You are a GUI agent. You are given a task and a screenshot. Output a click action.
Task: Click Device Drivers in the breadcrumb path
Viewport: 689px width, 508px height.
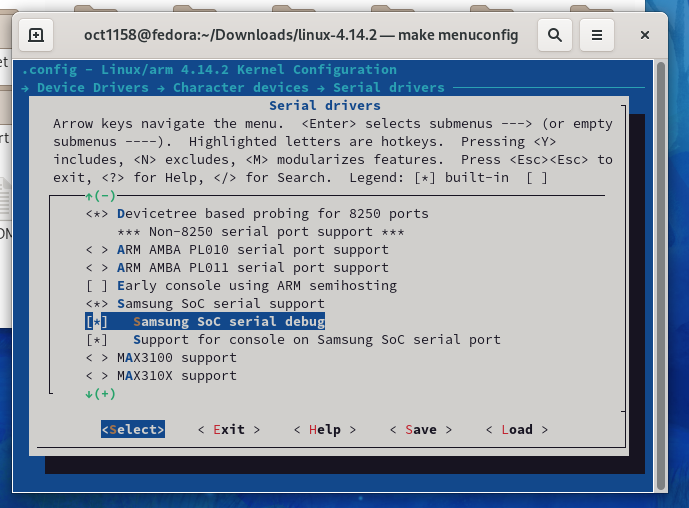click(x=93, y=88)
